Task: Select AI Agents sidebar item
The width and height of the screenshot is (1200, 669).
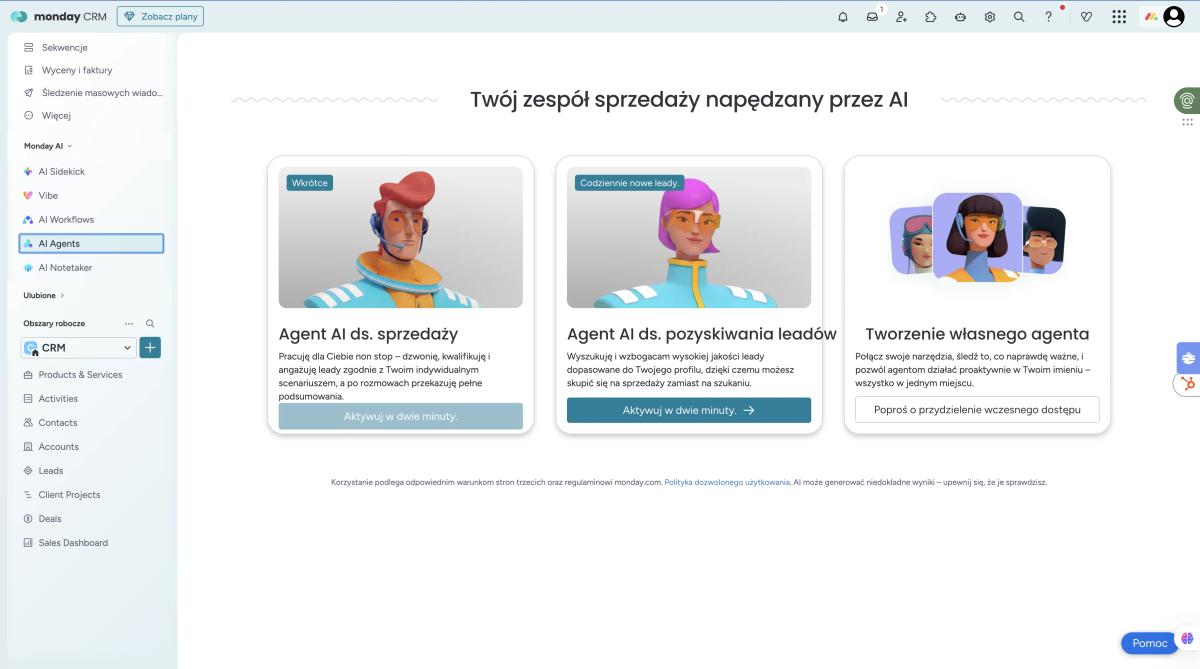Action: pyautogui.click(x=91, y=244)
